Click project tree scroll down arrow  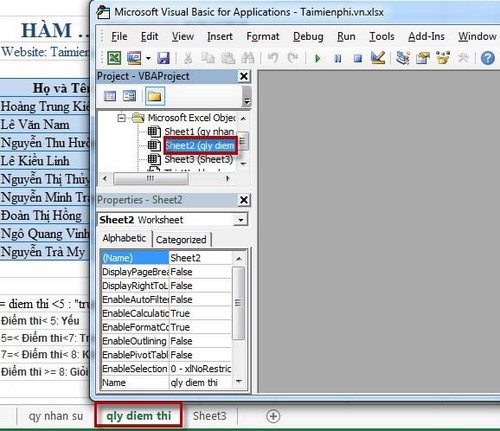(243, 164)
